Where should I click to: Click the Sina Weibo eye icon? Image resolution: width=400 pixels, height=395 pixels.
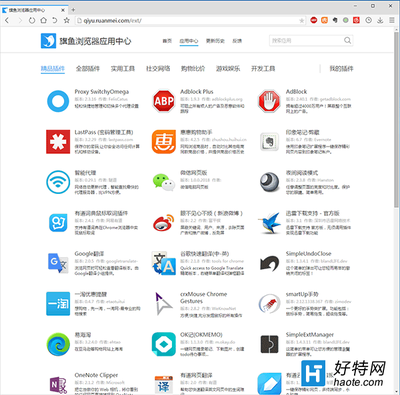pyautogui.click(x=164, y=223)
